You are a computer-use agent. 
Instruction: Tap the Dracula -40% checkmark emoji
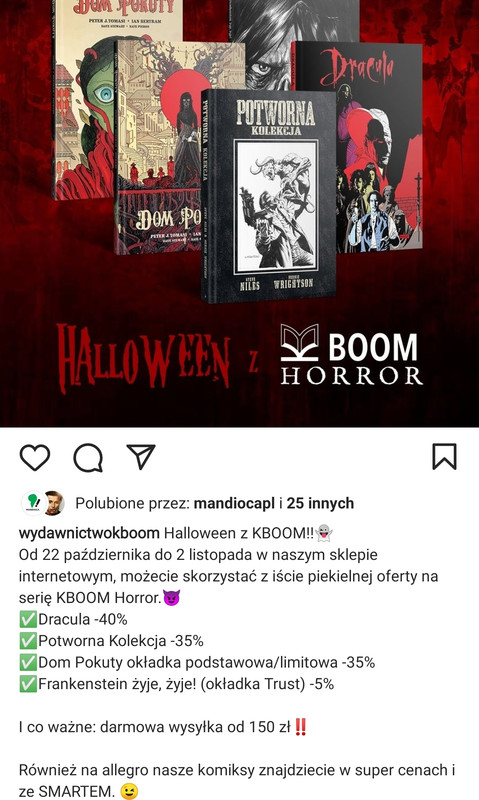28,619
